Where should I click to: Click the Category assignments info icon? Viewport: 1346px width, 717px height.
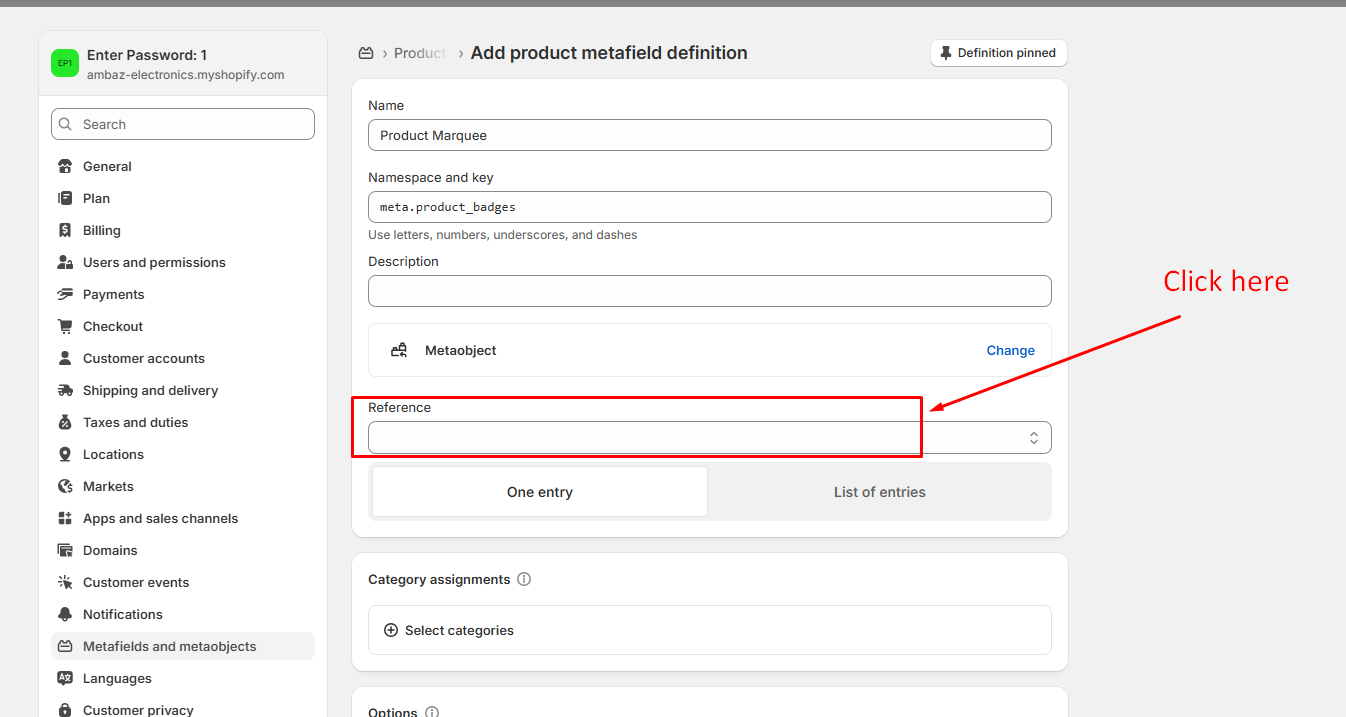coord(524,580)
